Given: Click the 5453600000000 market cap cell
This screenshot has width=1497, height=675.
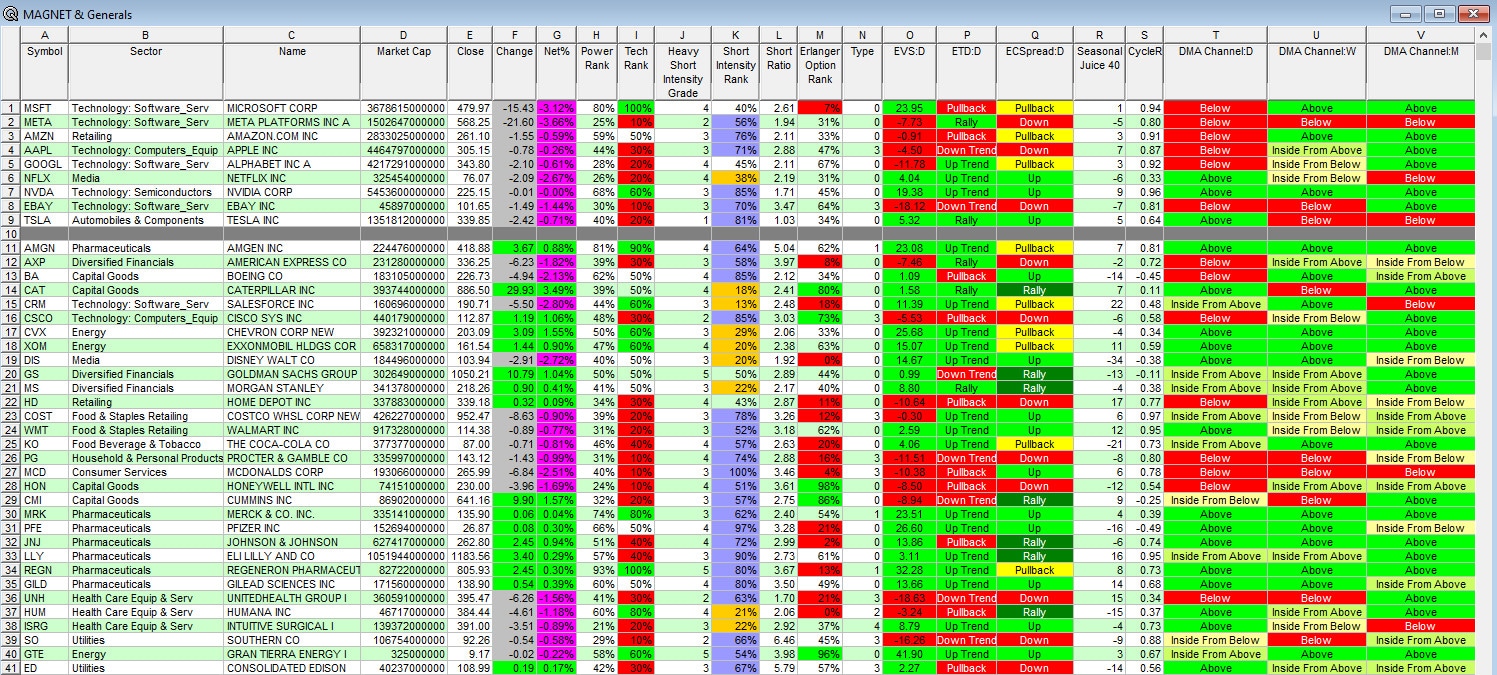Looking at the screenshot, I should [x=404, y=191].
